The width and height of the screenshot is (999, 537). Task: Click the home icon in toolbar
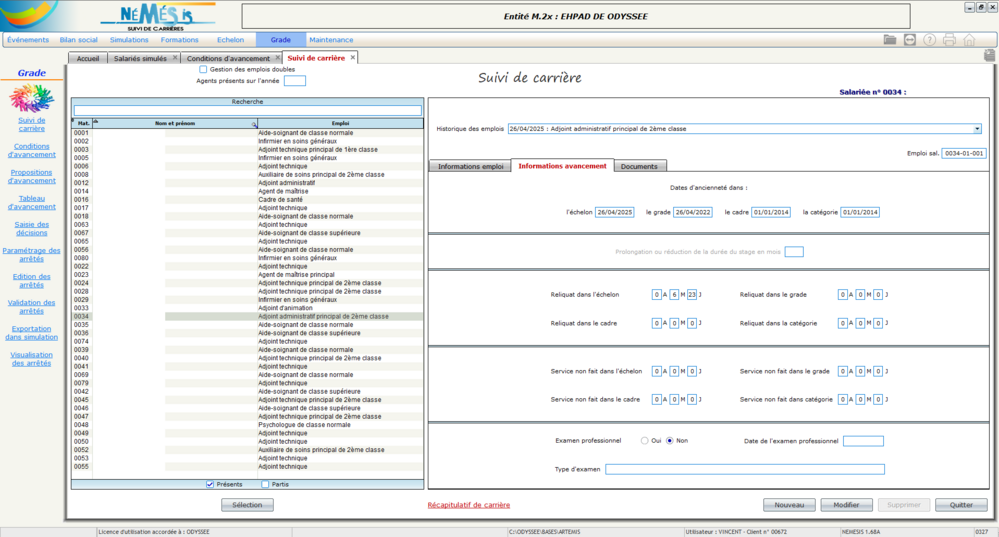(x=969, y=40)
